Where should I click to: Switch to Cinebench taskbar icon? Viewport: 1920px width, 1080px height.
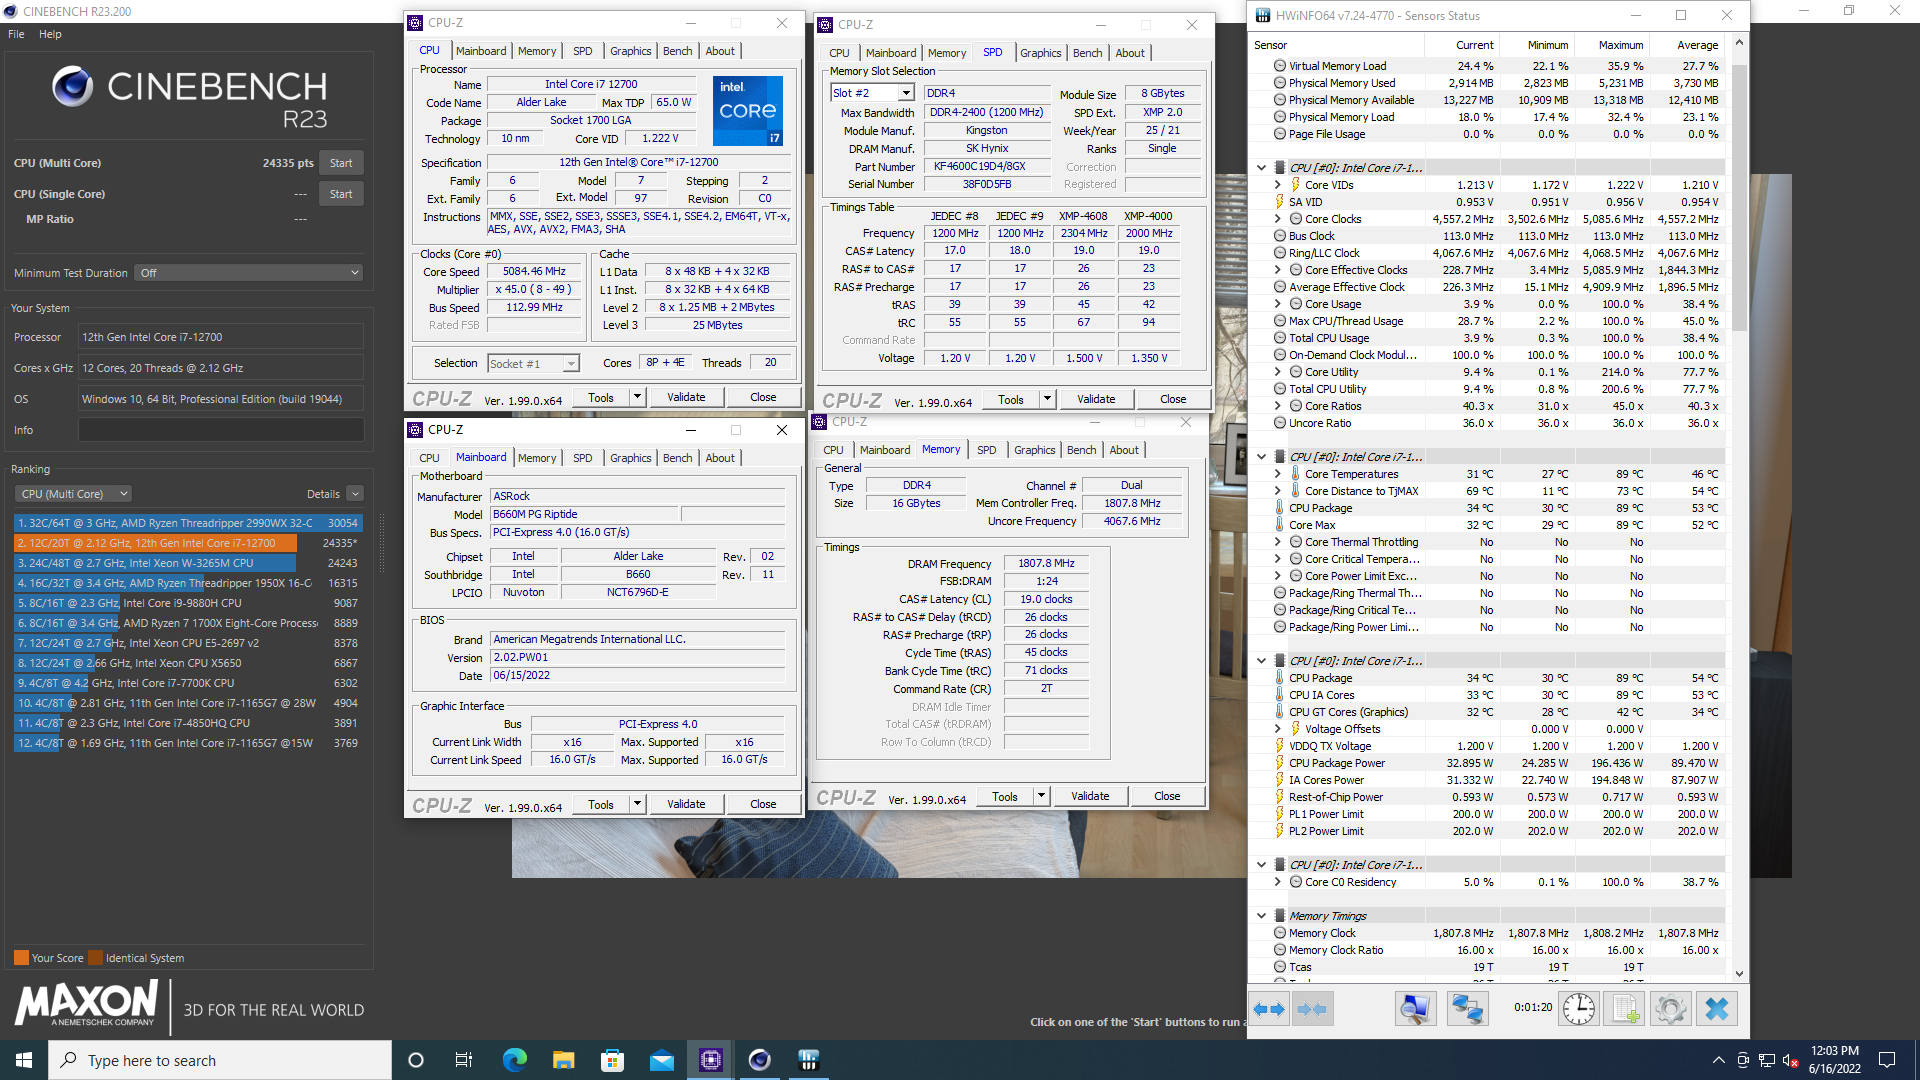tap(760, 1060)
